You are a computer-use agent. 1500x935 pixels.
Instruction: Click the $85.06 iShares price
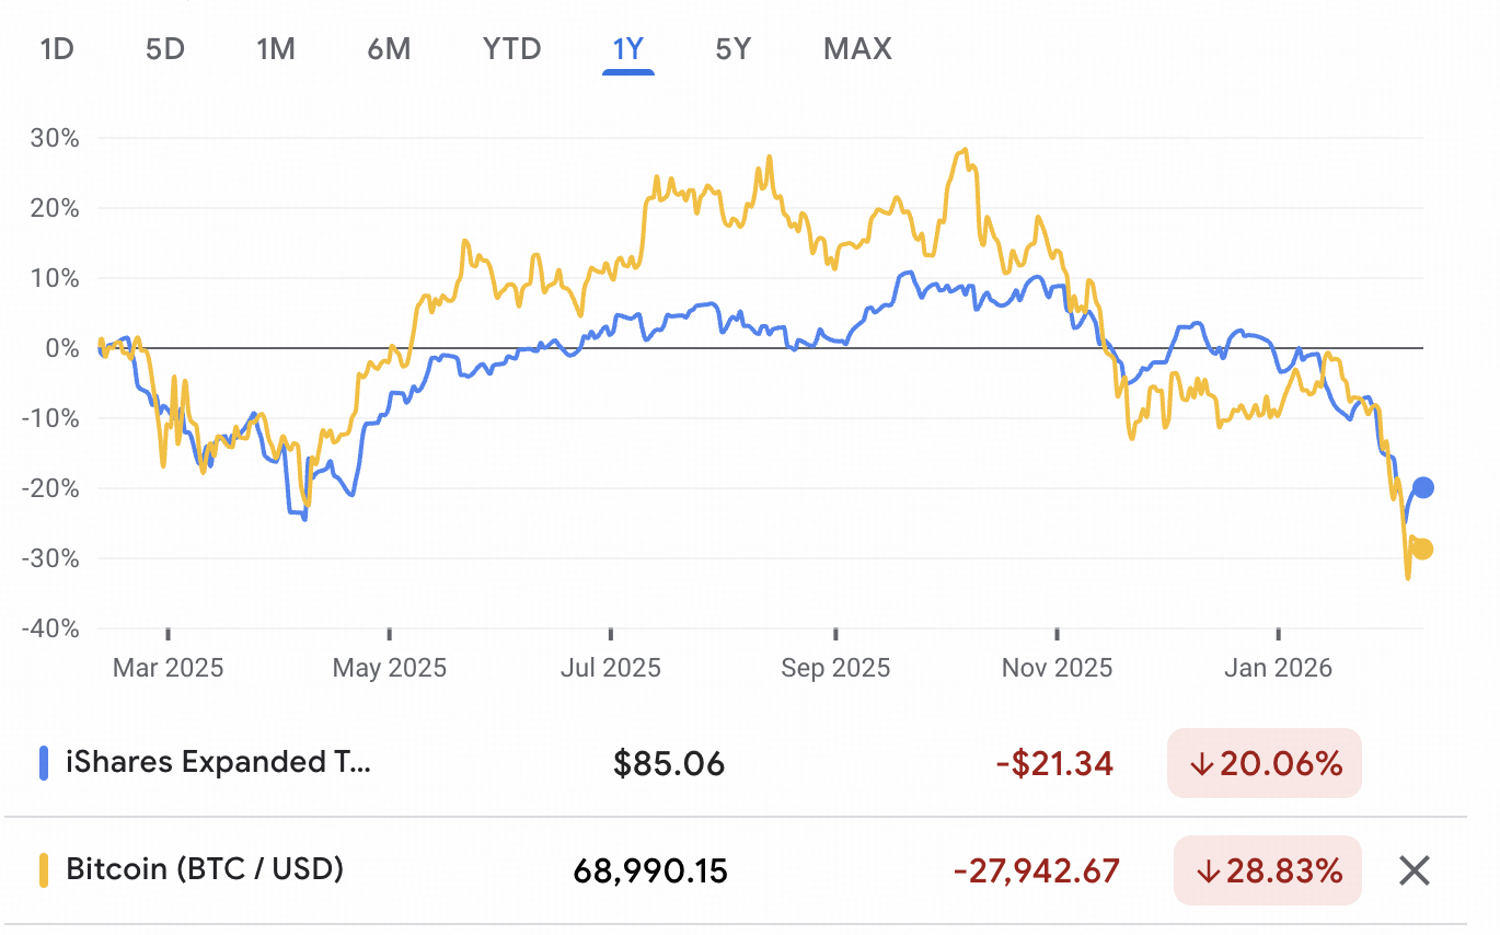pos(668,764)
